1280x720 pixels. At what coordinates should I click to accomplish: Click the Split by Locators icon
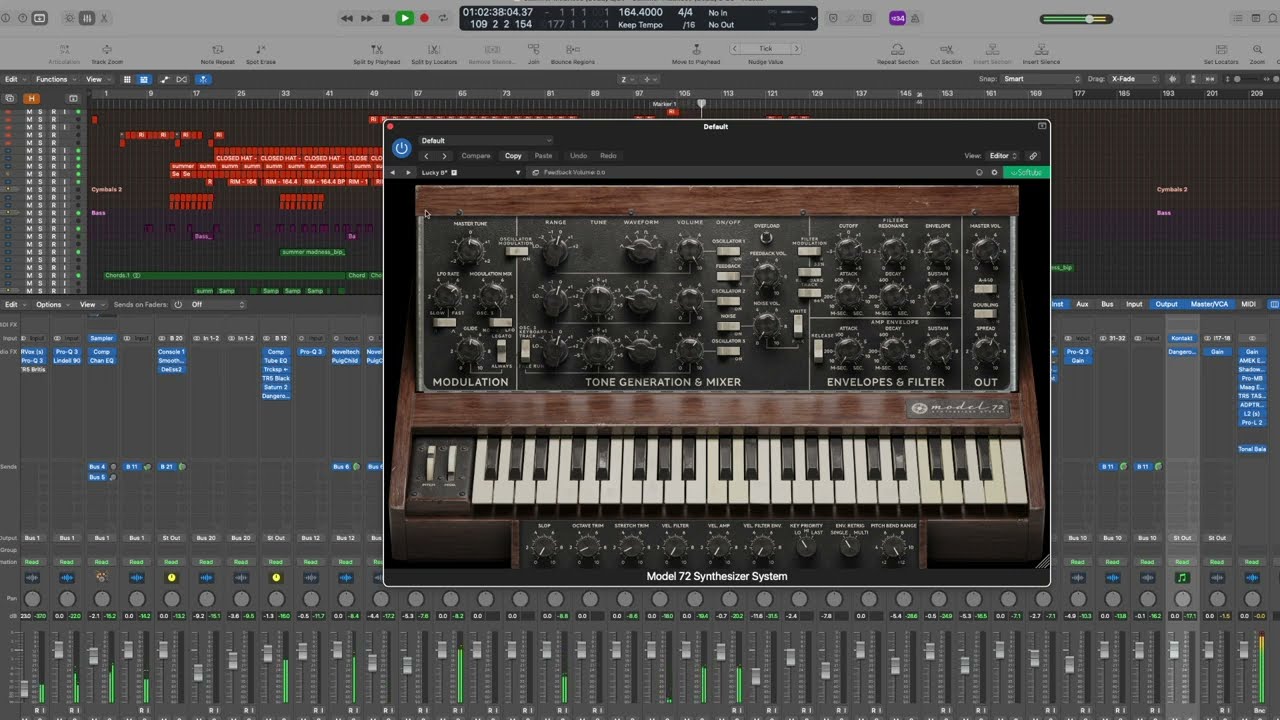[x=434, y=48]
